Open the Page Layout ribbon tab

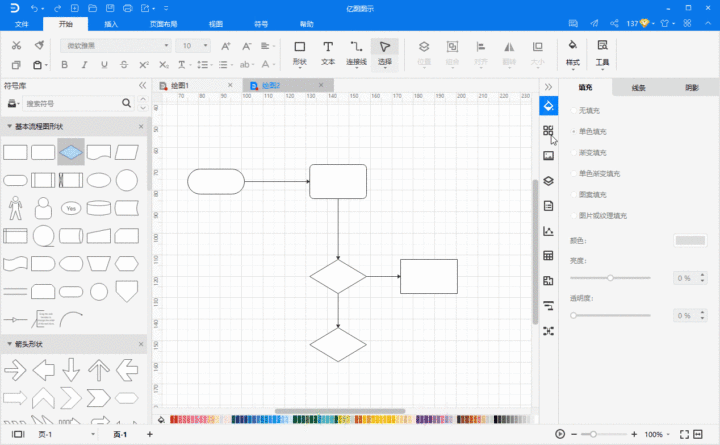pyautogui.click(x=163, y=24)
